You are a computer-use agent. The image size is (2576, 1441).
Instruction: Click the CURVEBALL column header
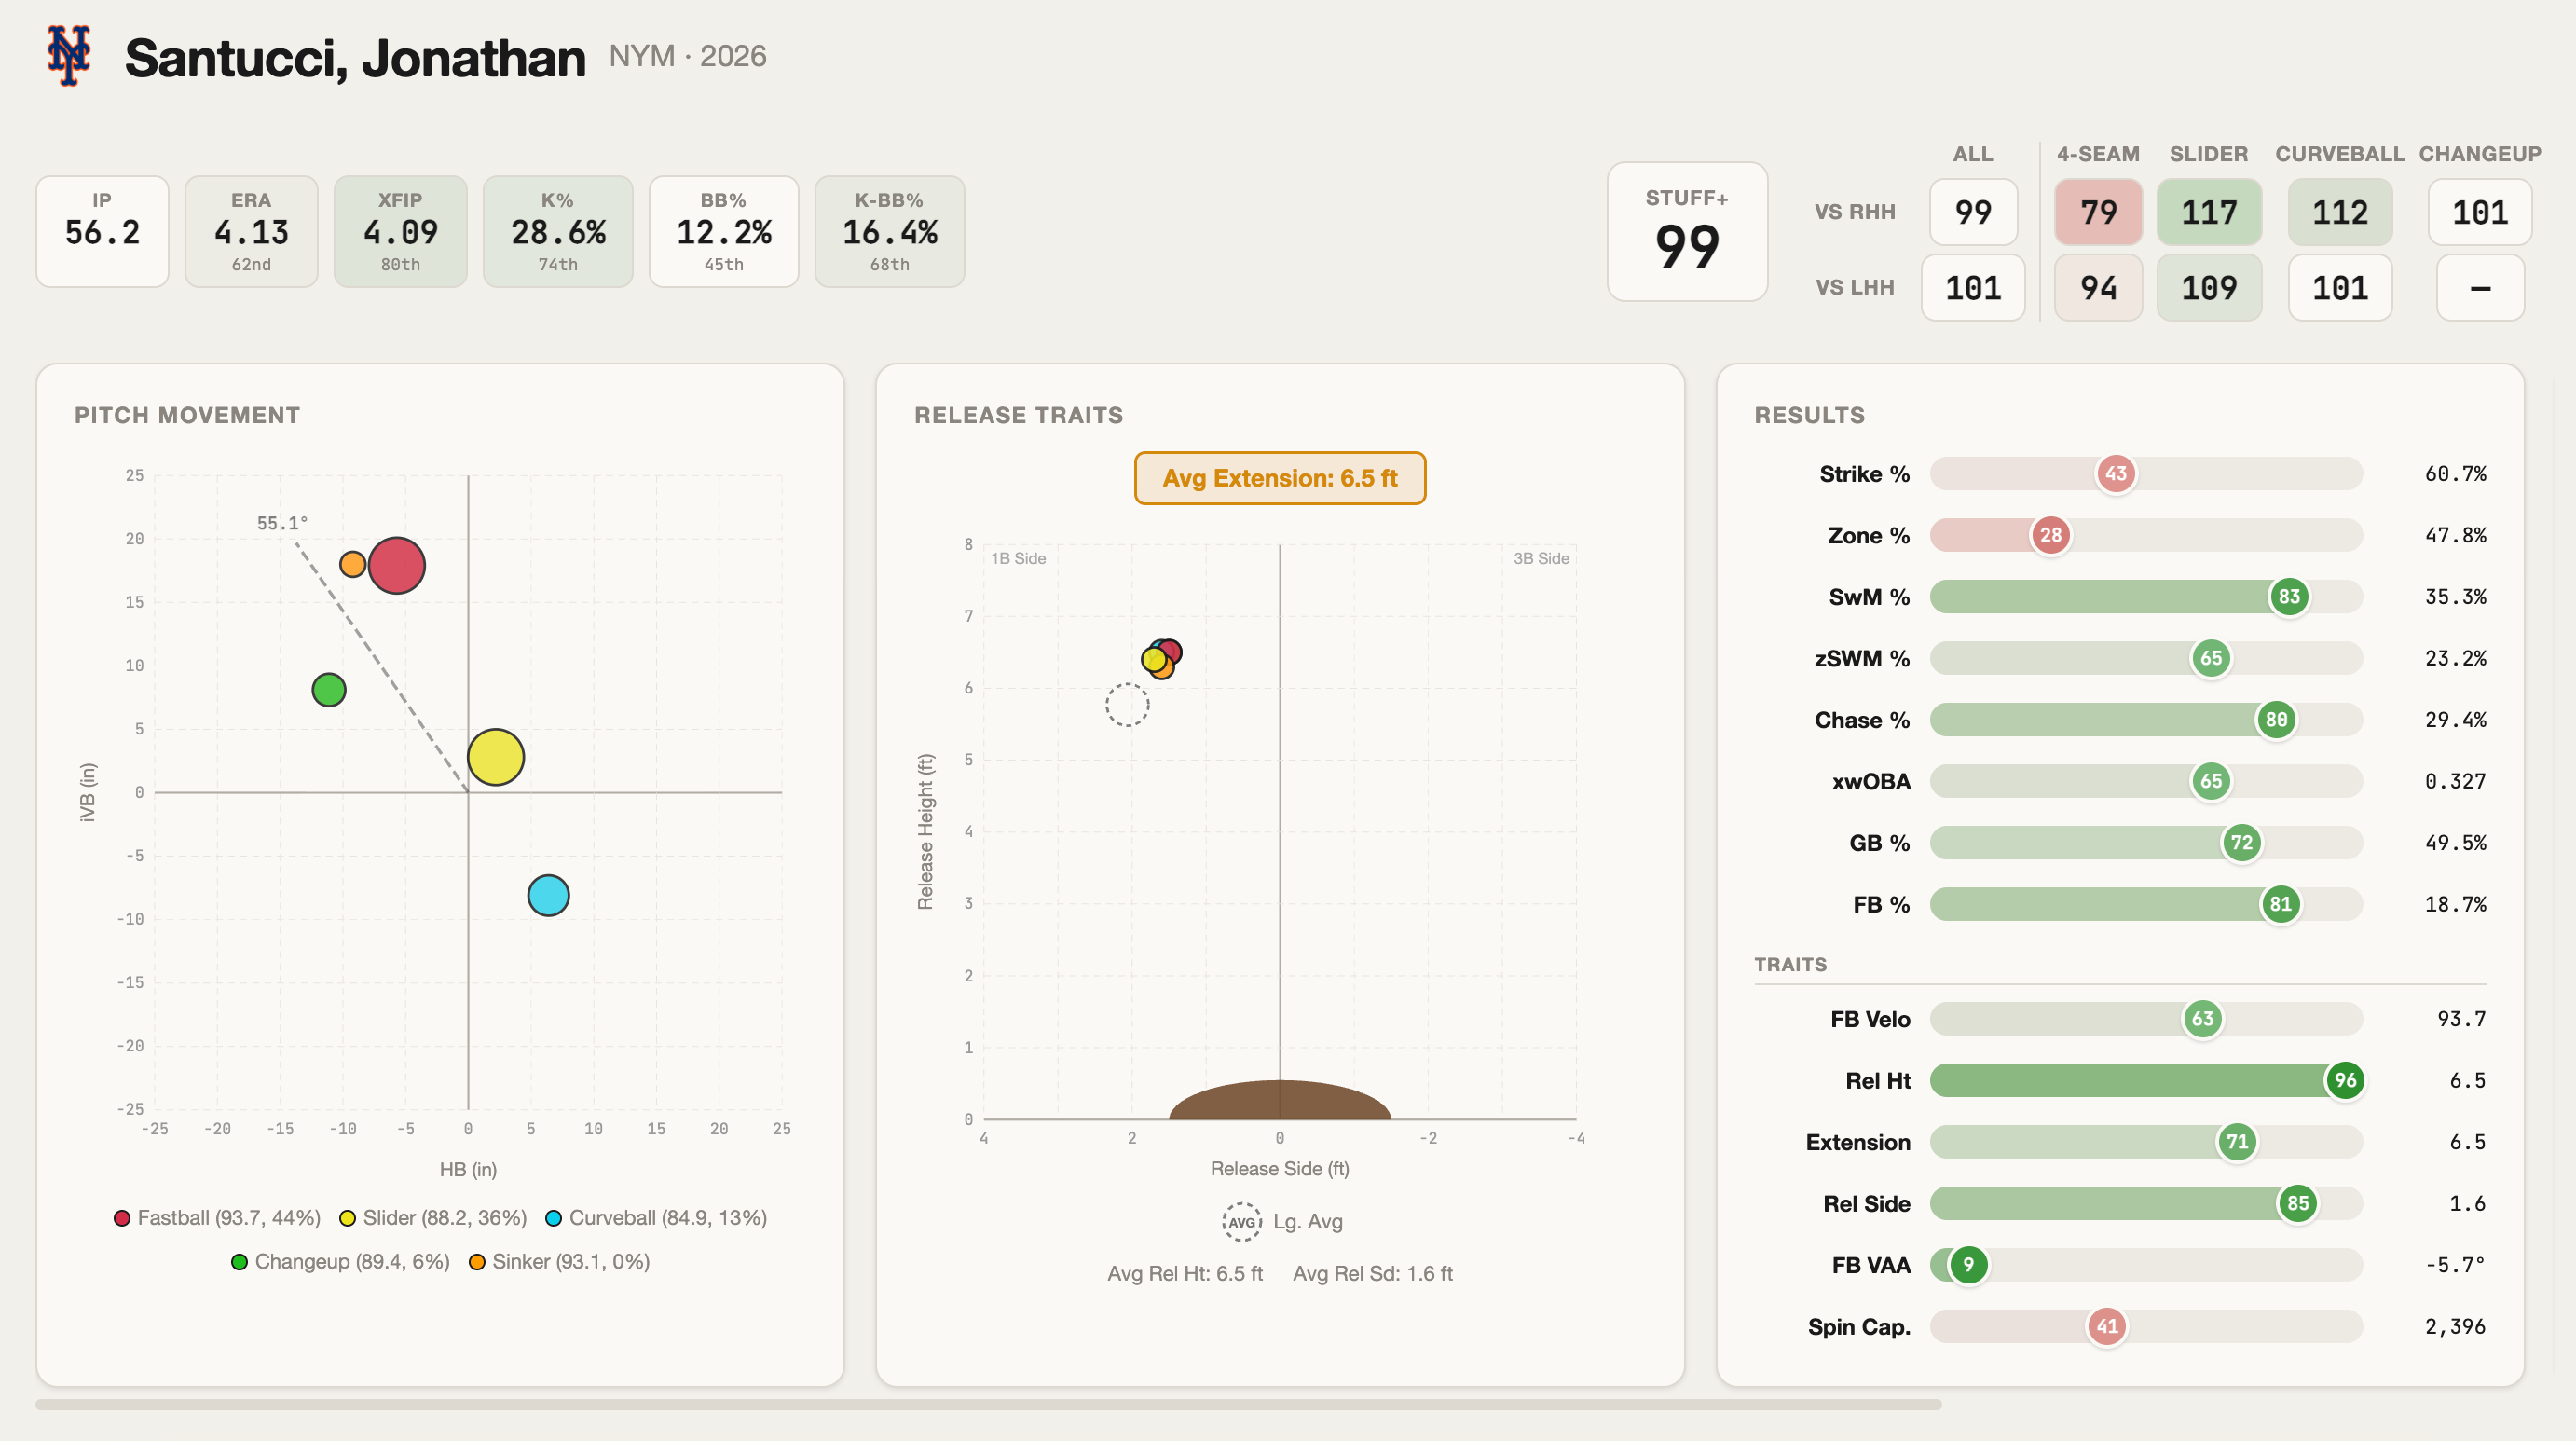pos(2340,154)
